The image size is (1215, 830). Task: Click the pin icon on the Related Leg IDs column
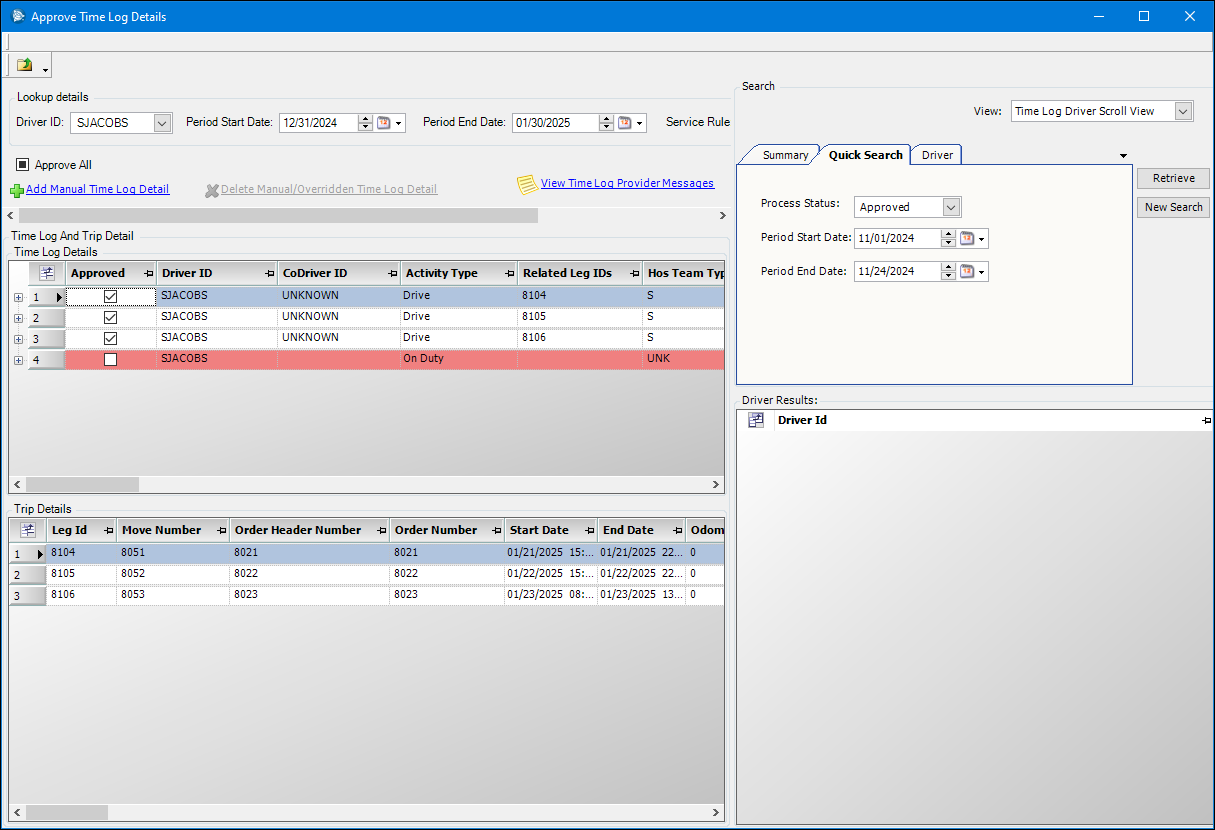[634, 274]
